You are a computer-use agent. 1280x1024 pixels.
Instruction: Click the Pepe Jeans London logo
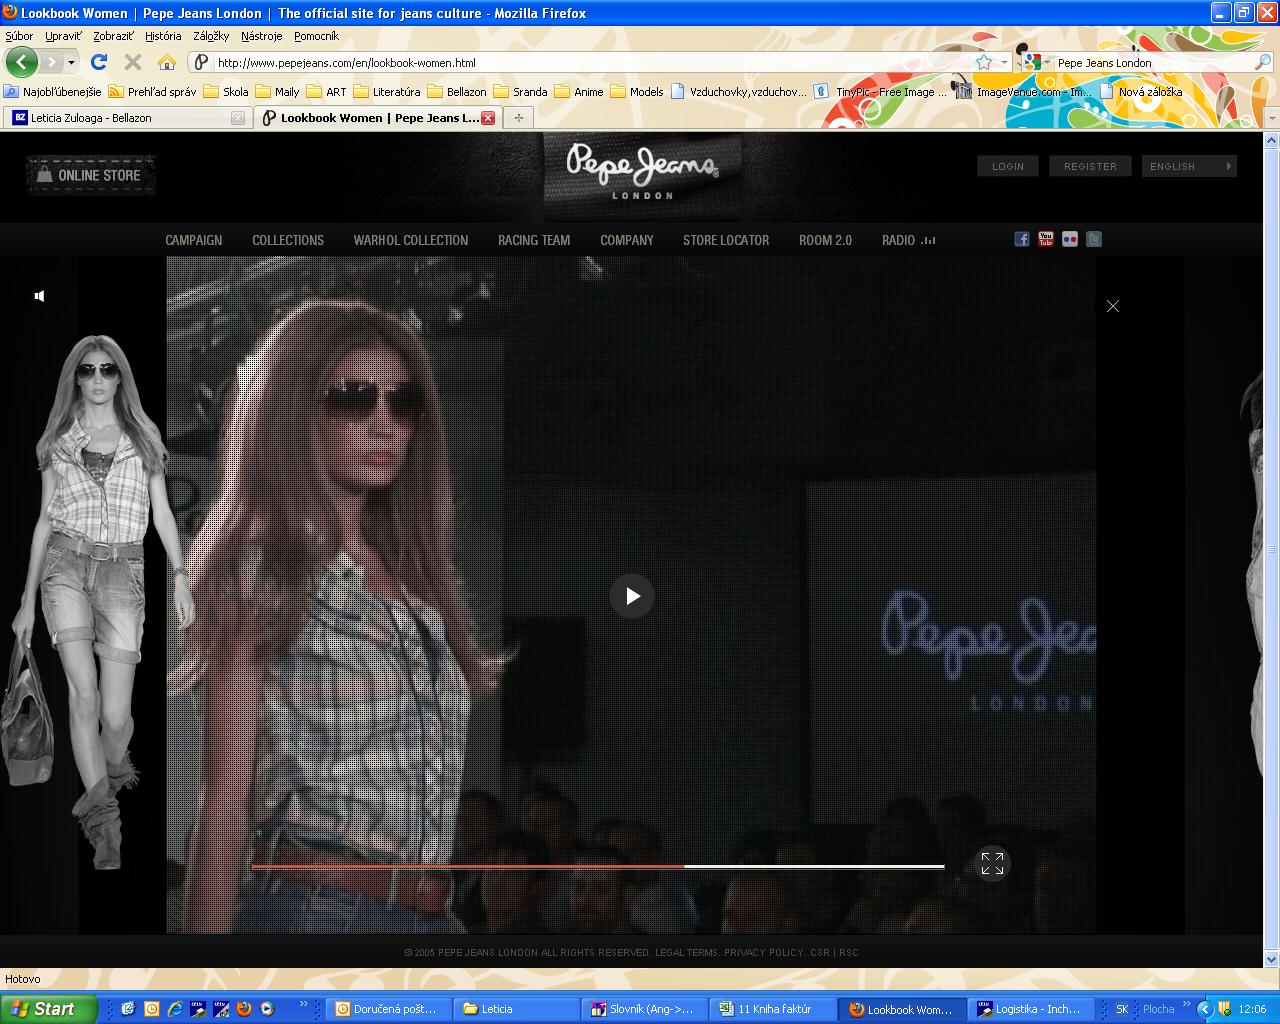click(642, 170)
